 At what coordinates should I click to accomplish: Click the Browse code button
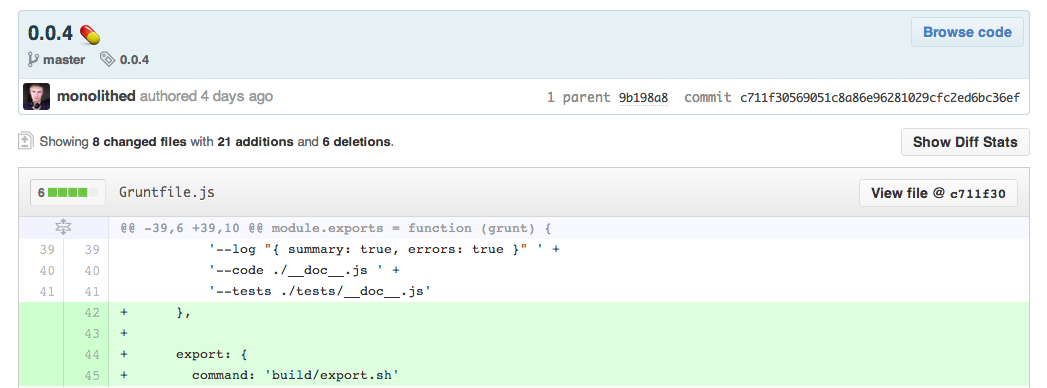click(x=967, y=32)
